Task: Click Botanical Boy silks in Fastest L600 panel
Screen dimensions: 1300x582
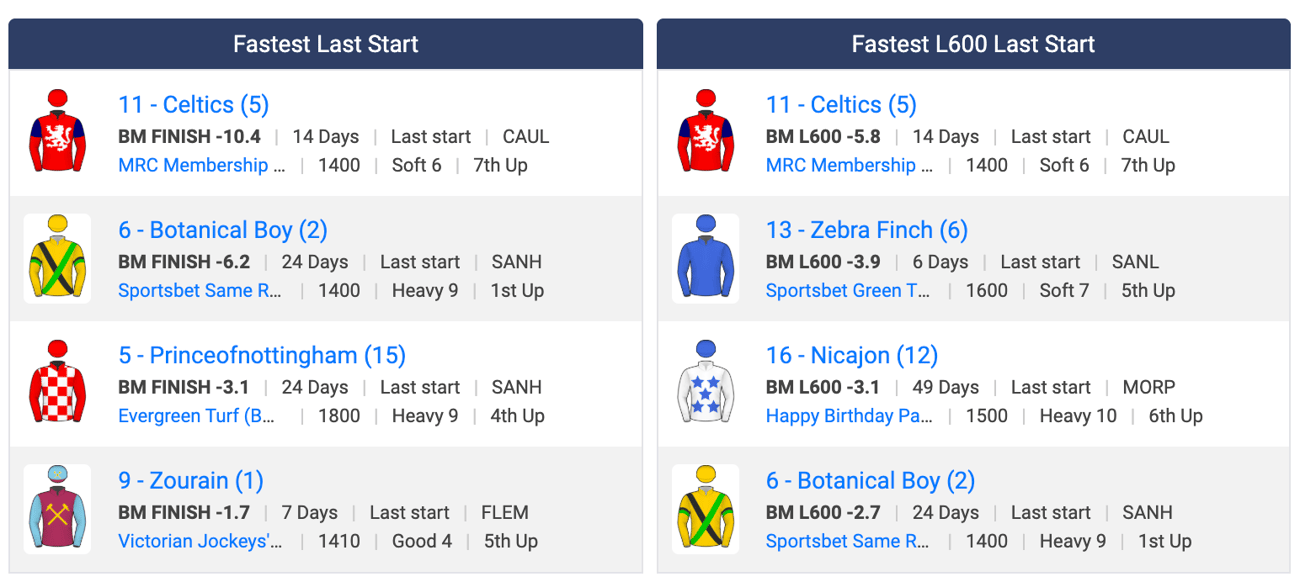Action: point(705,508)
